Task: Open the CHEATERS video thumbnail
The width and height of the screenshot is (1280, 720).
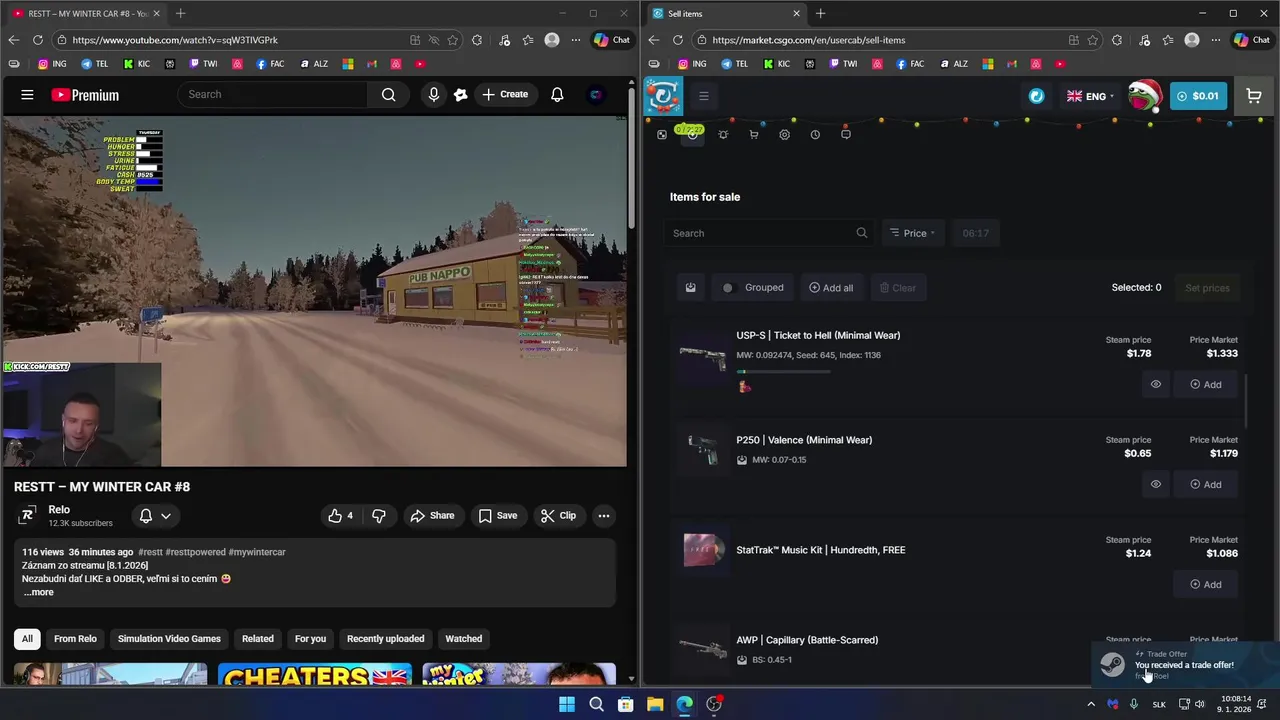Action: pos(314,675)
